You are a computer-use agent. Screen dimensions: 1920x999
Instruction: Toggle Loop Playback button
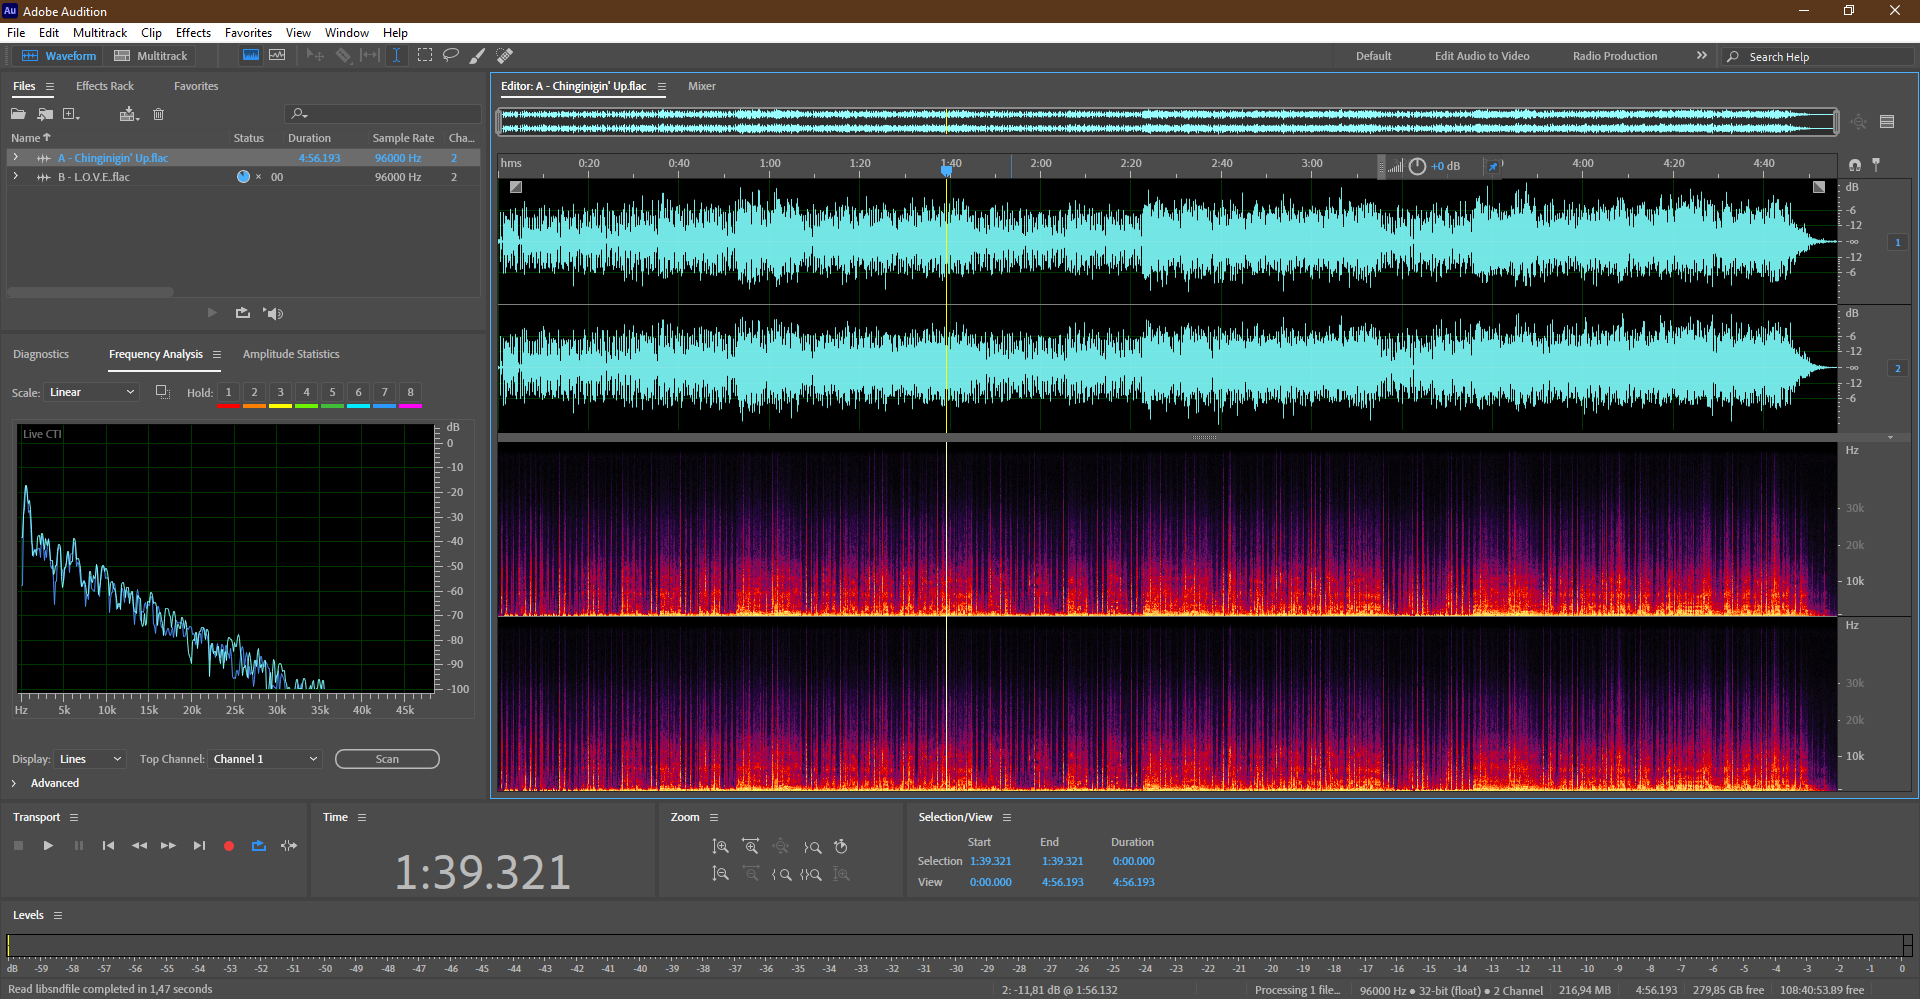259,846
